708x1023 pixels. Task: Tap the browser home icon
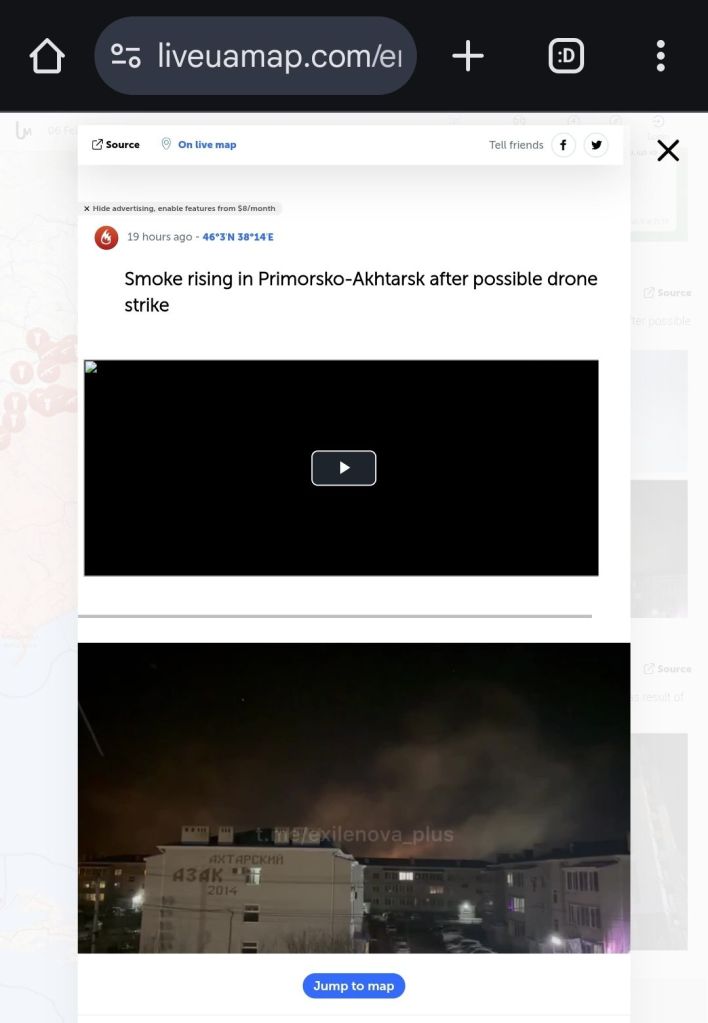[x=47, y=56]
